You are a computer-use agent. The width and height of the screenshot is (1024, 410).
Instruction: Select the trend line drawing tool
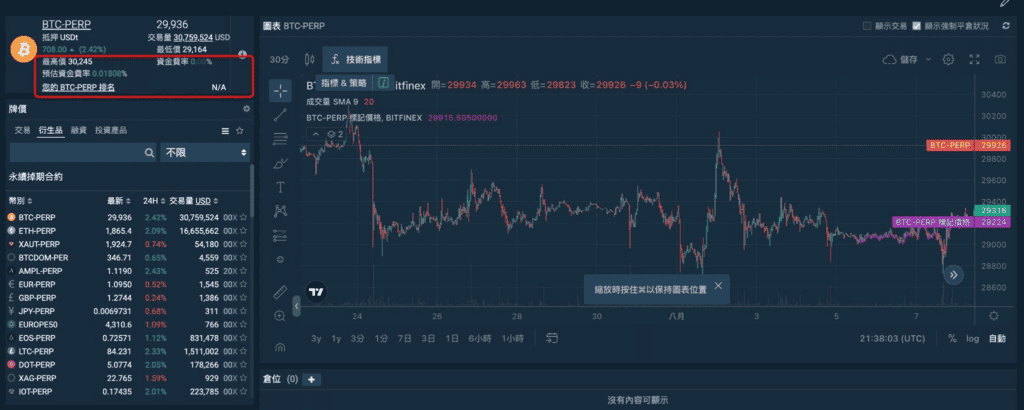280,115
